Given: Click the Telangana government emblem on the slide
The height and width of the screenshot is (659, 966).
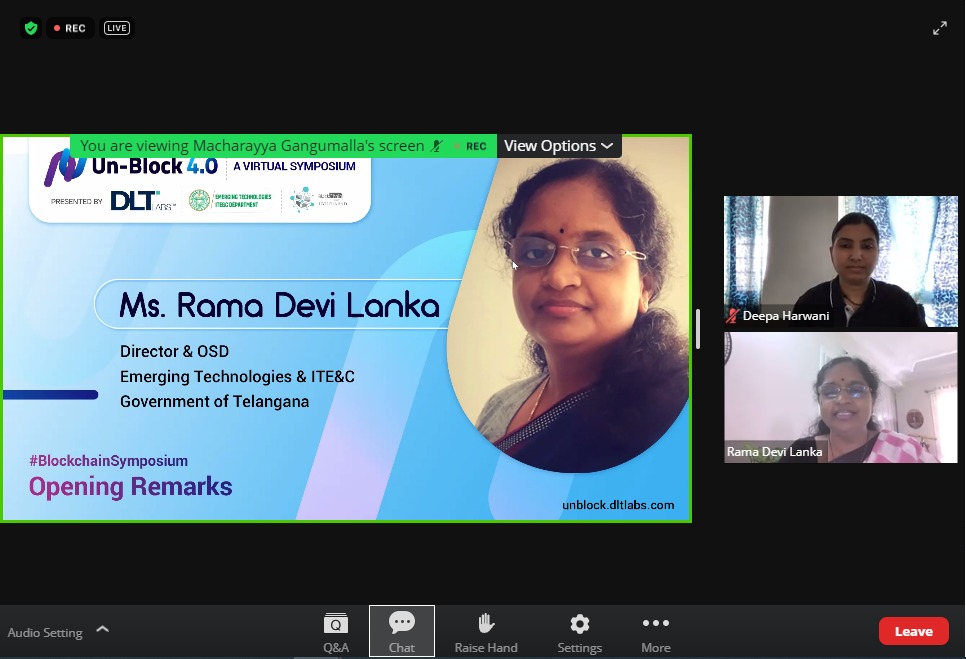Looking at the screenshot, I should coord(199,200).
